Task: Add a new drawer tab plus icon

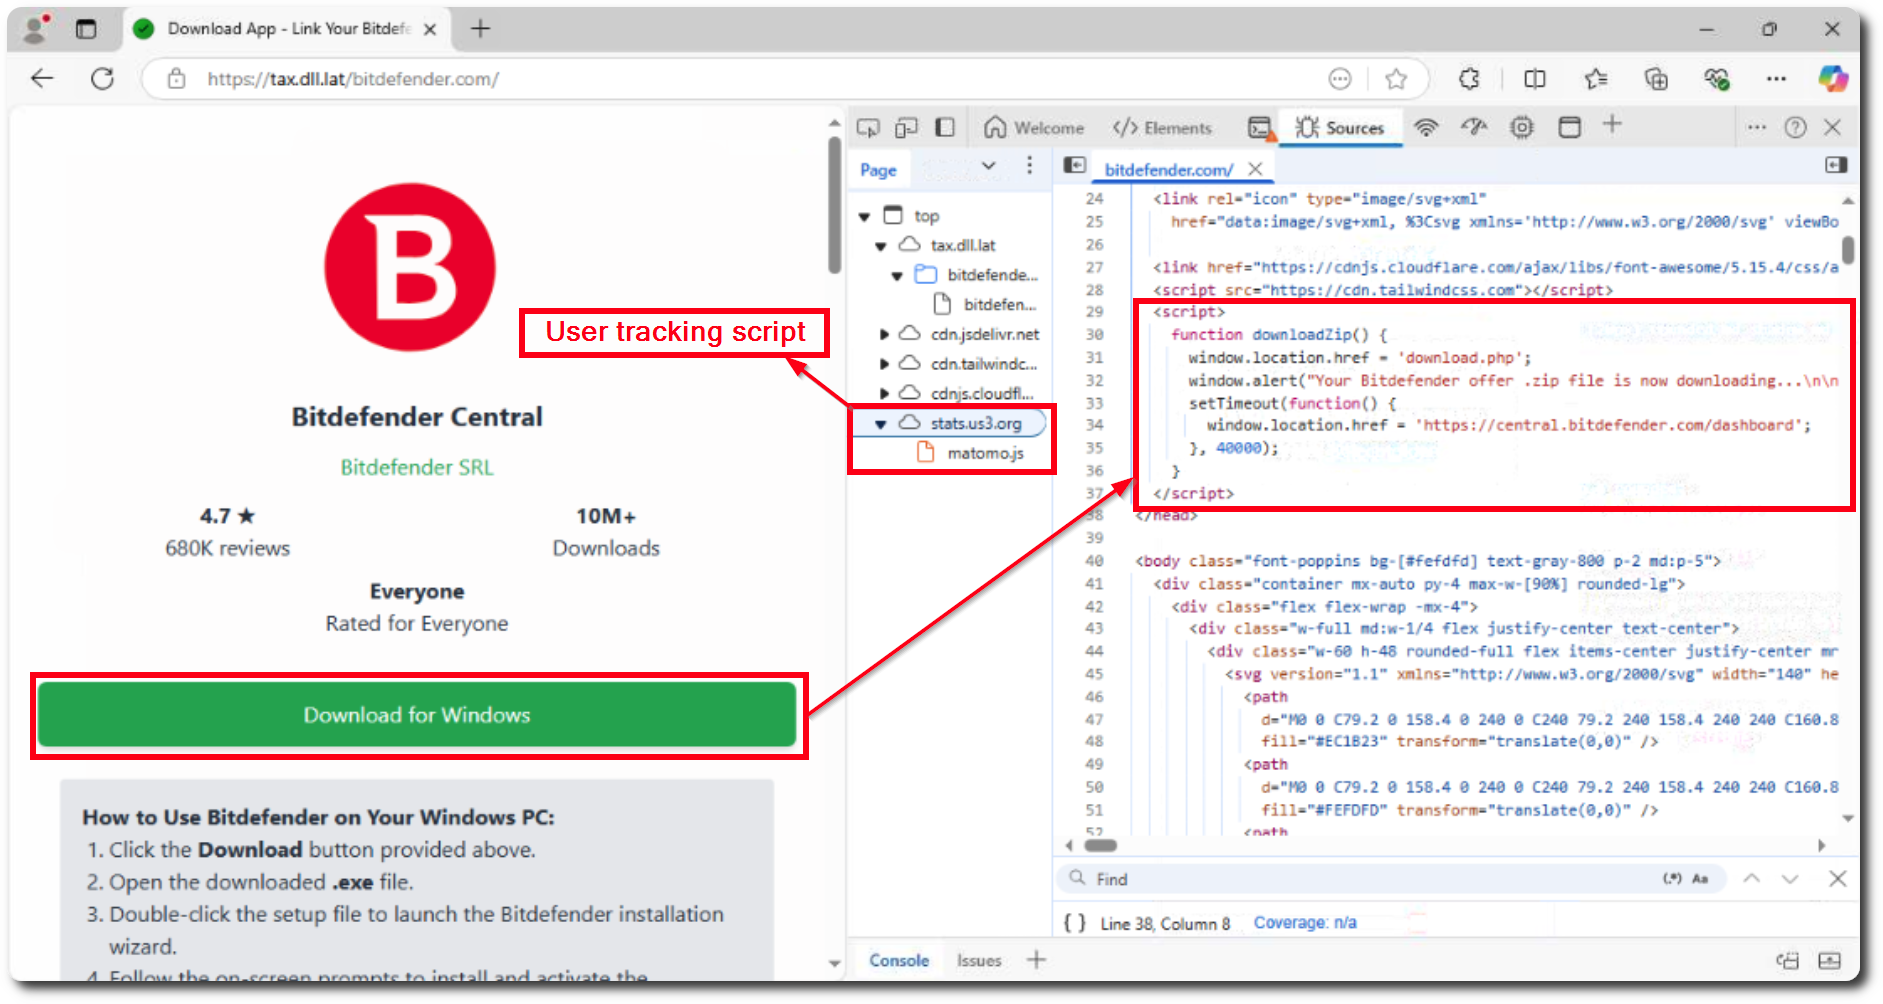Action: coord(1036,959)
